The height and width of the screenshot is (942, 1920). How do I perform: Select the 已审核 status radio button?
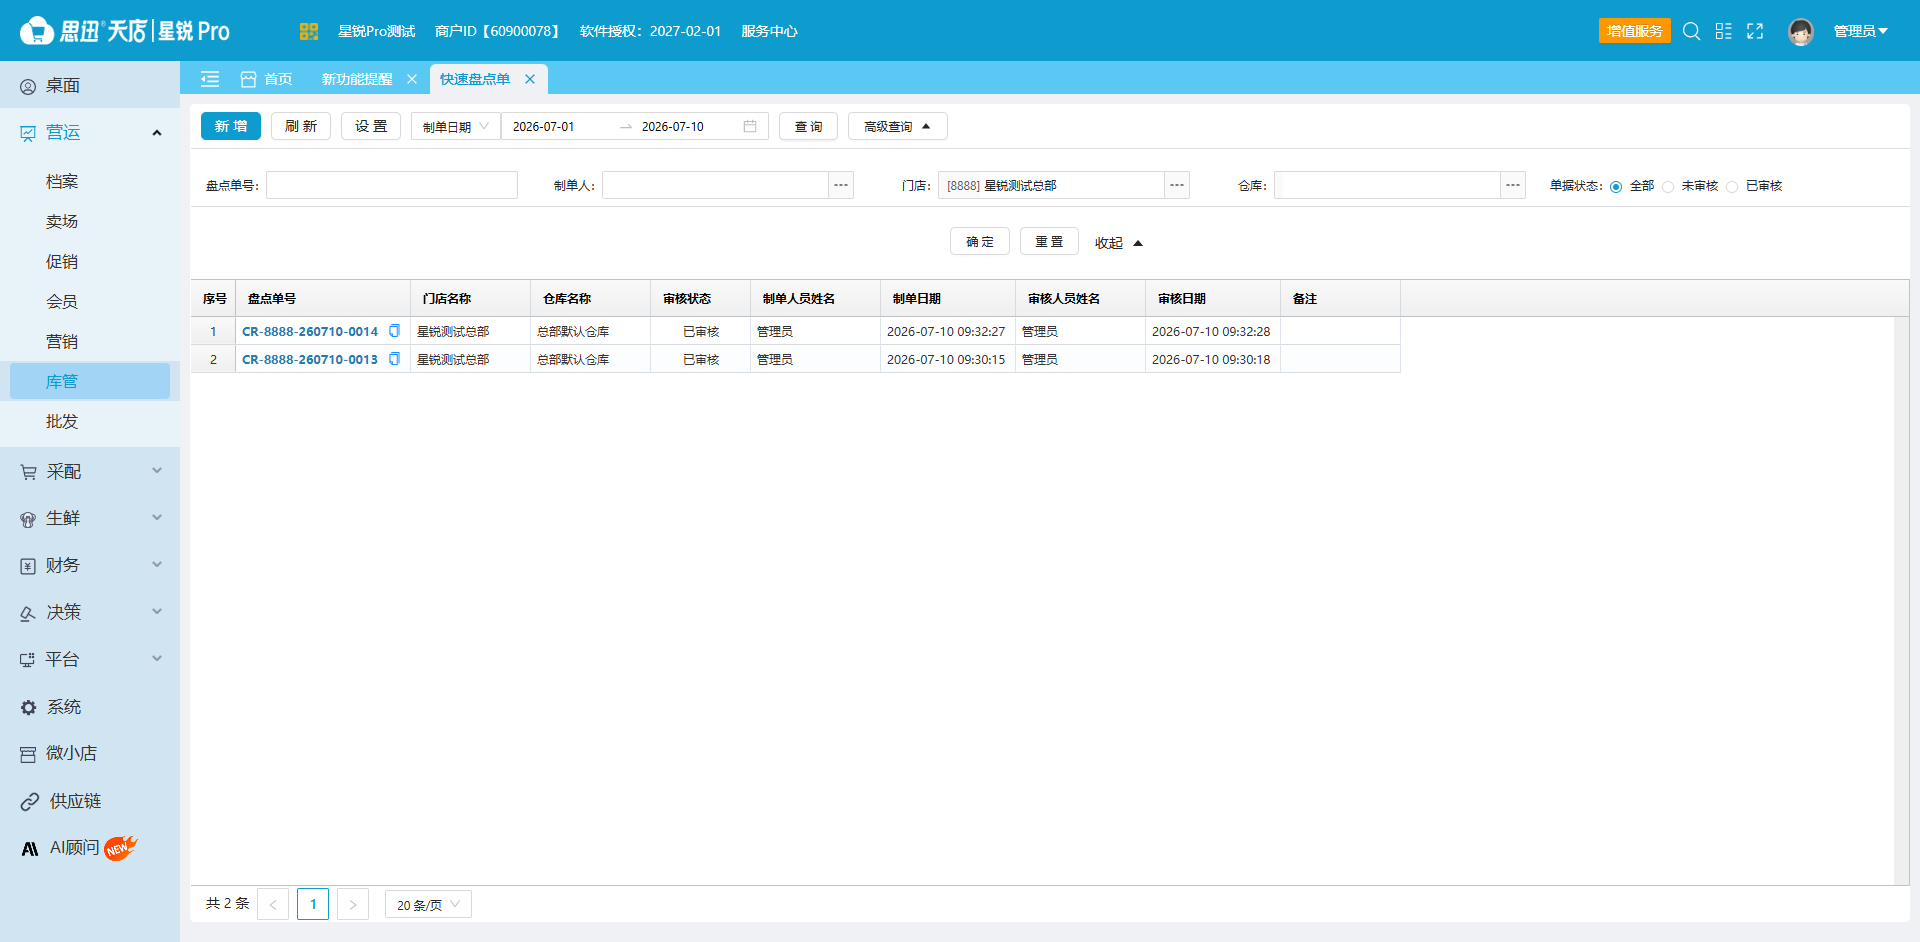(x=1732, y=187)
